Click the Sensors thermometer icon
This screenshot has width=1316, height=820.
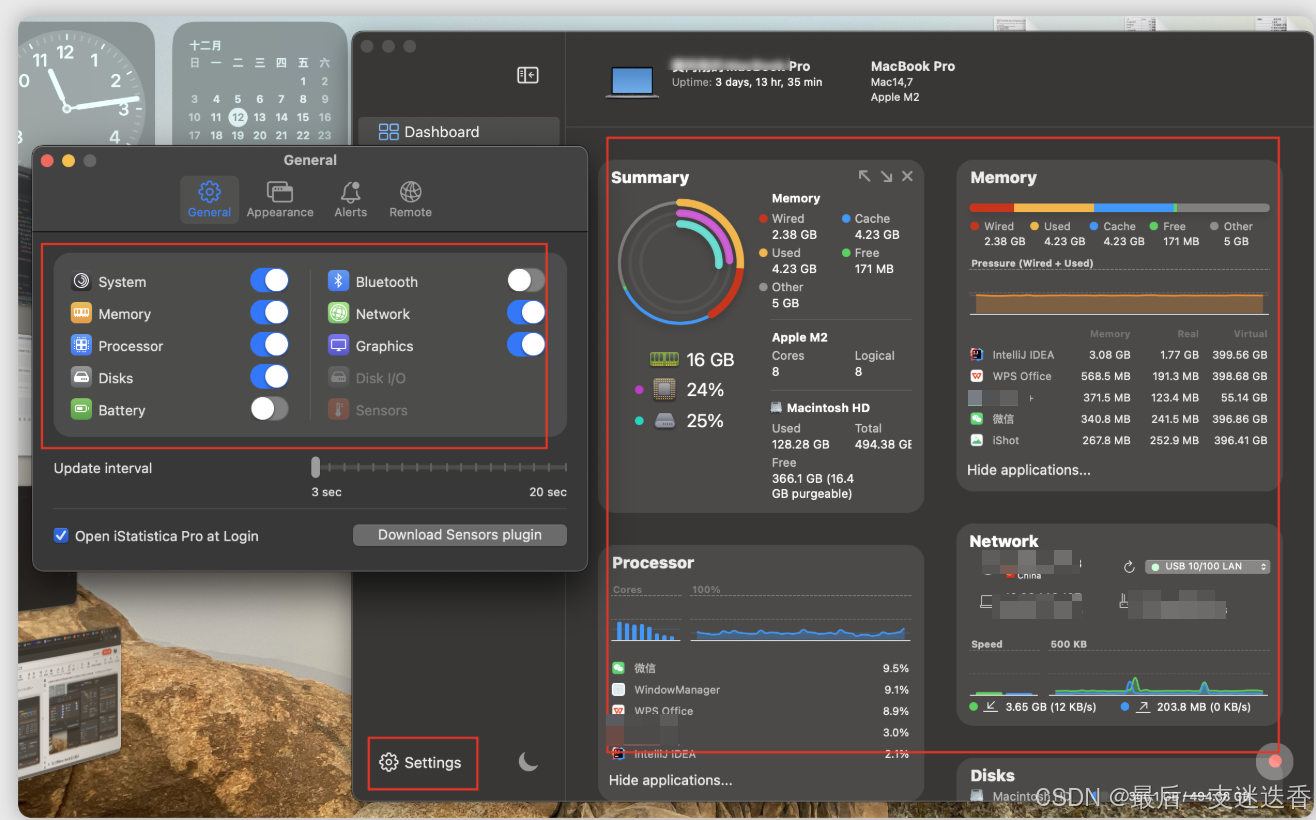pos(339,410)
